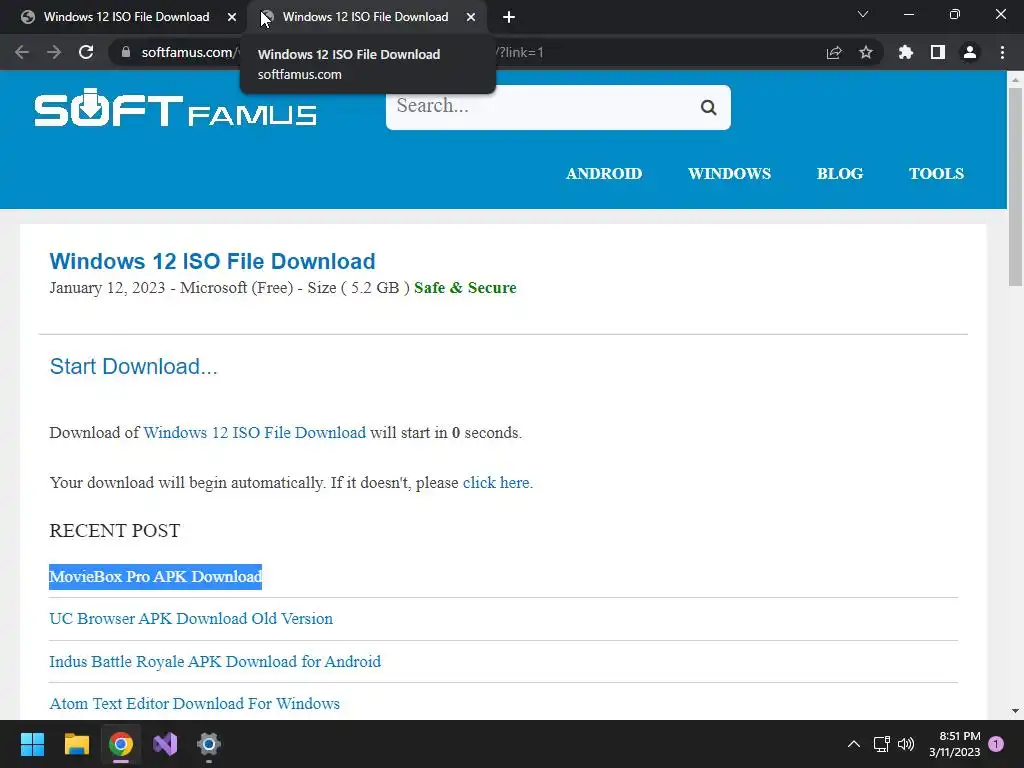Open Chrome three-dot menu

[1002, 52]
